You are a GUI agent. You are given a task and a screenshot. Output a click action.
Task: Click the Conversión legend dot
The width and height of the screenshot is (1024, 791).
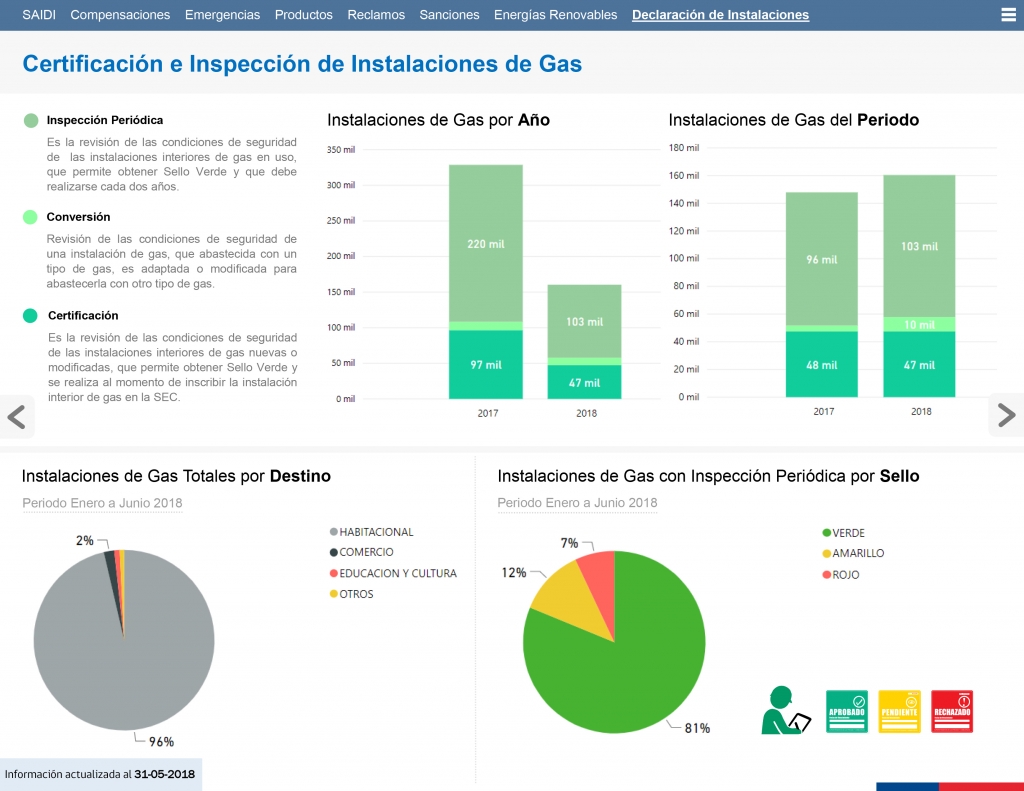[30, 217]
